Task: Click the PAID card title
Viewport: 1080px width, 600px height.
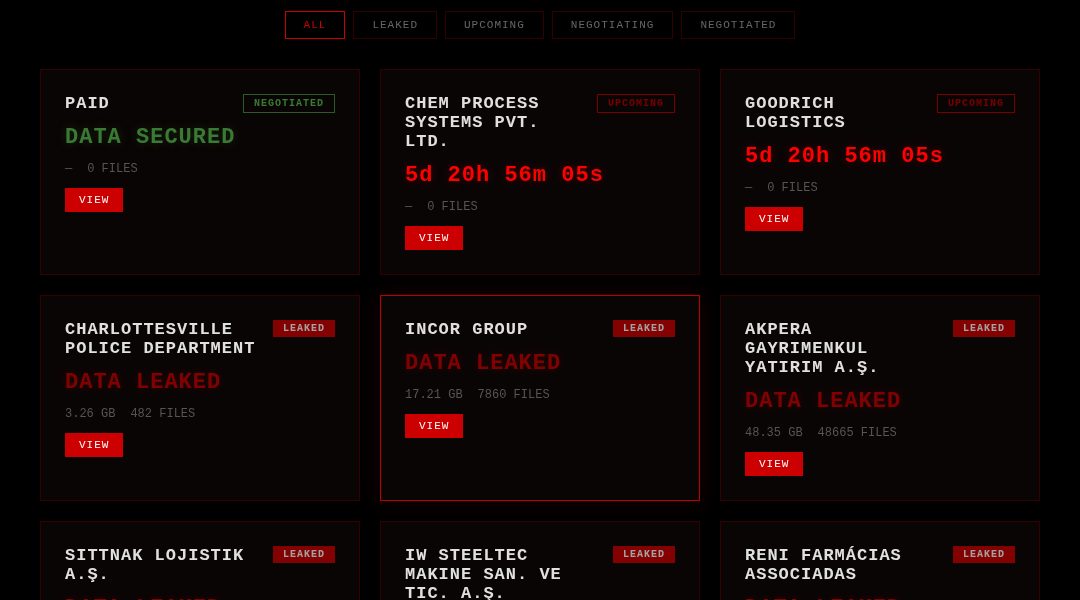Action: pos(87,103)
